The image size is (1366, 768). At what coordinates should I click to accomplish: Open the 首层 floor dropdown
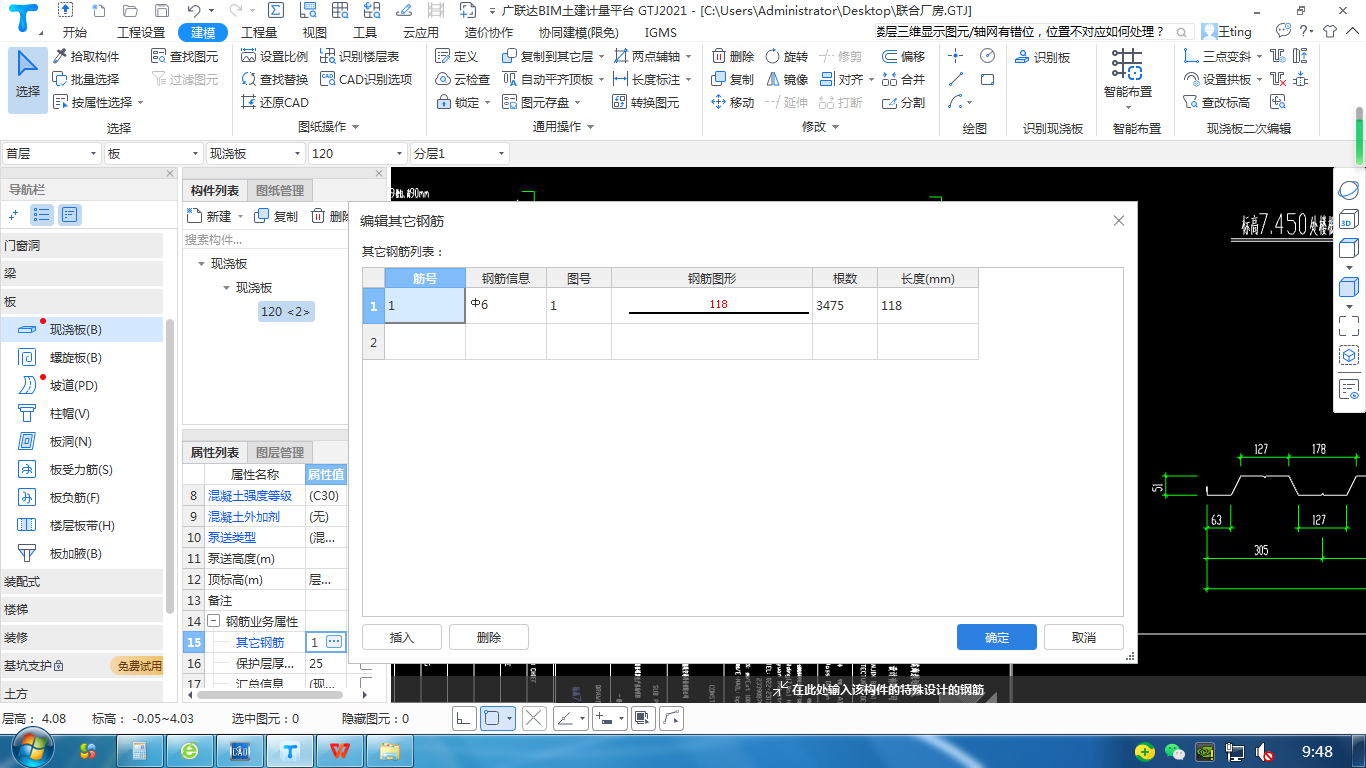(x=50, y=153)
